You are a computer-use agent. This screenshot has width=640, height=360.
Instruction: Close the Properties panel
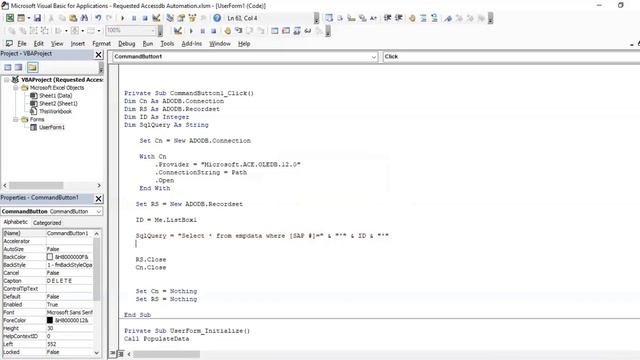(98, 198)
